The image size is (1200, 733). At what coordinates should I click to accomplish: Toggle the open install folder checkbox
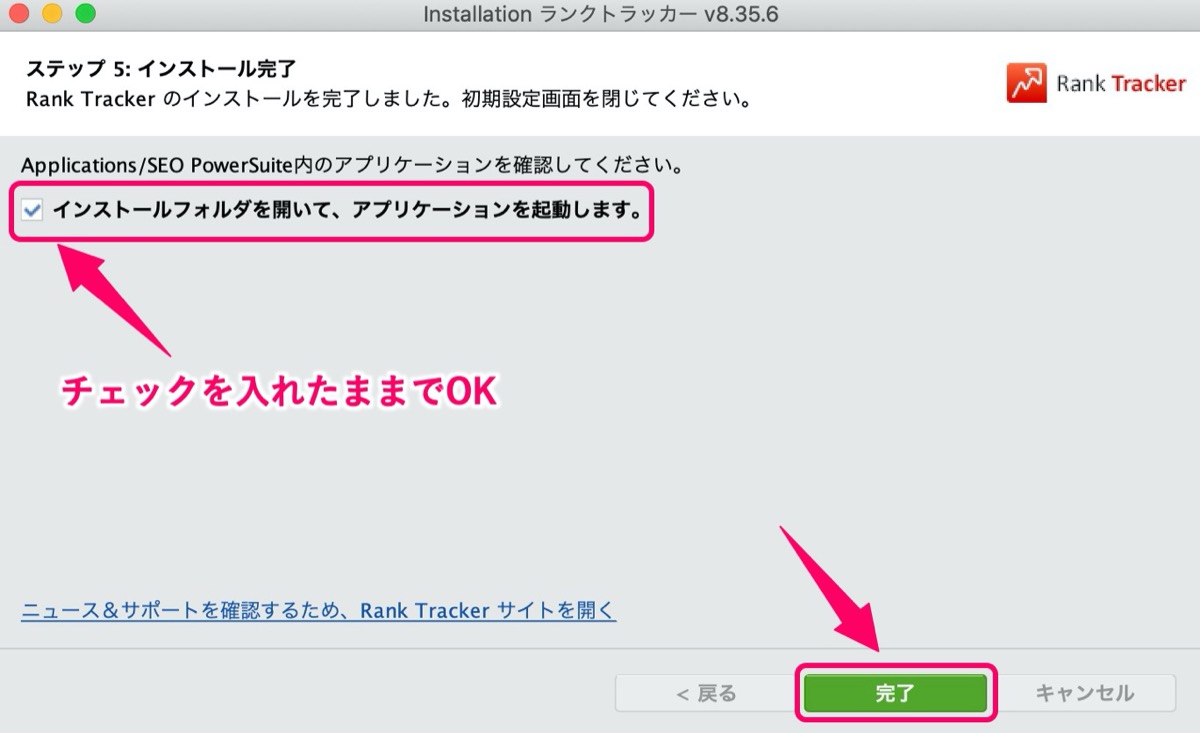click(32, 211)
